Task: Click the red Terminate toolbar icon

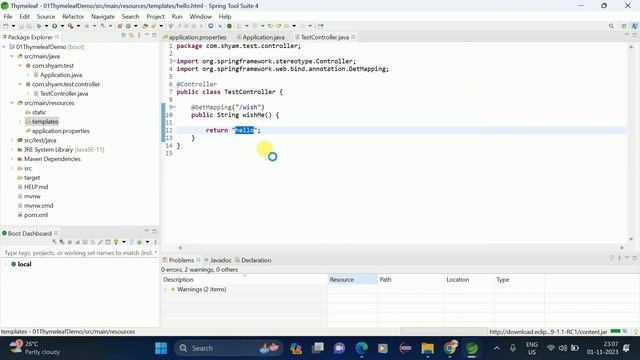Action: click(x=120, y=26)
